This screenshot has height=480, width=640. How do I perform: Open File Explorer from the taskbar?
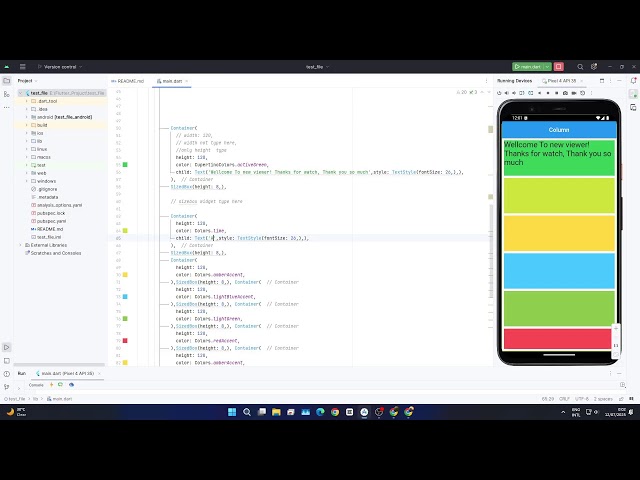coord(276,412)
